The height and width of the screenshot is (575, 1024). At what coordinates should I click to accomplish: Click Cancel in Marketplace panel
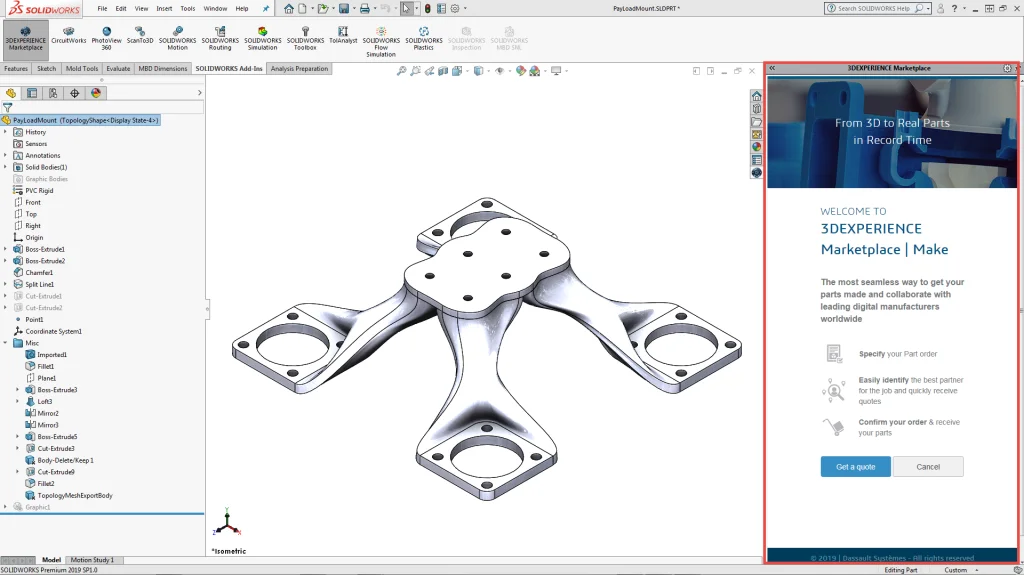click(x=928, y=467)
